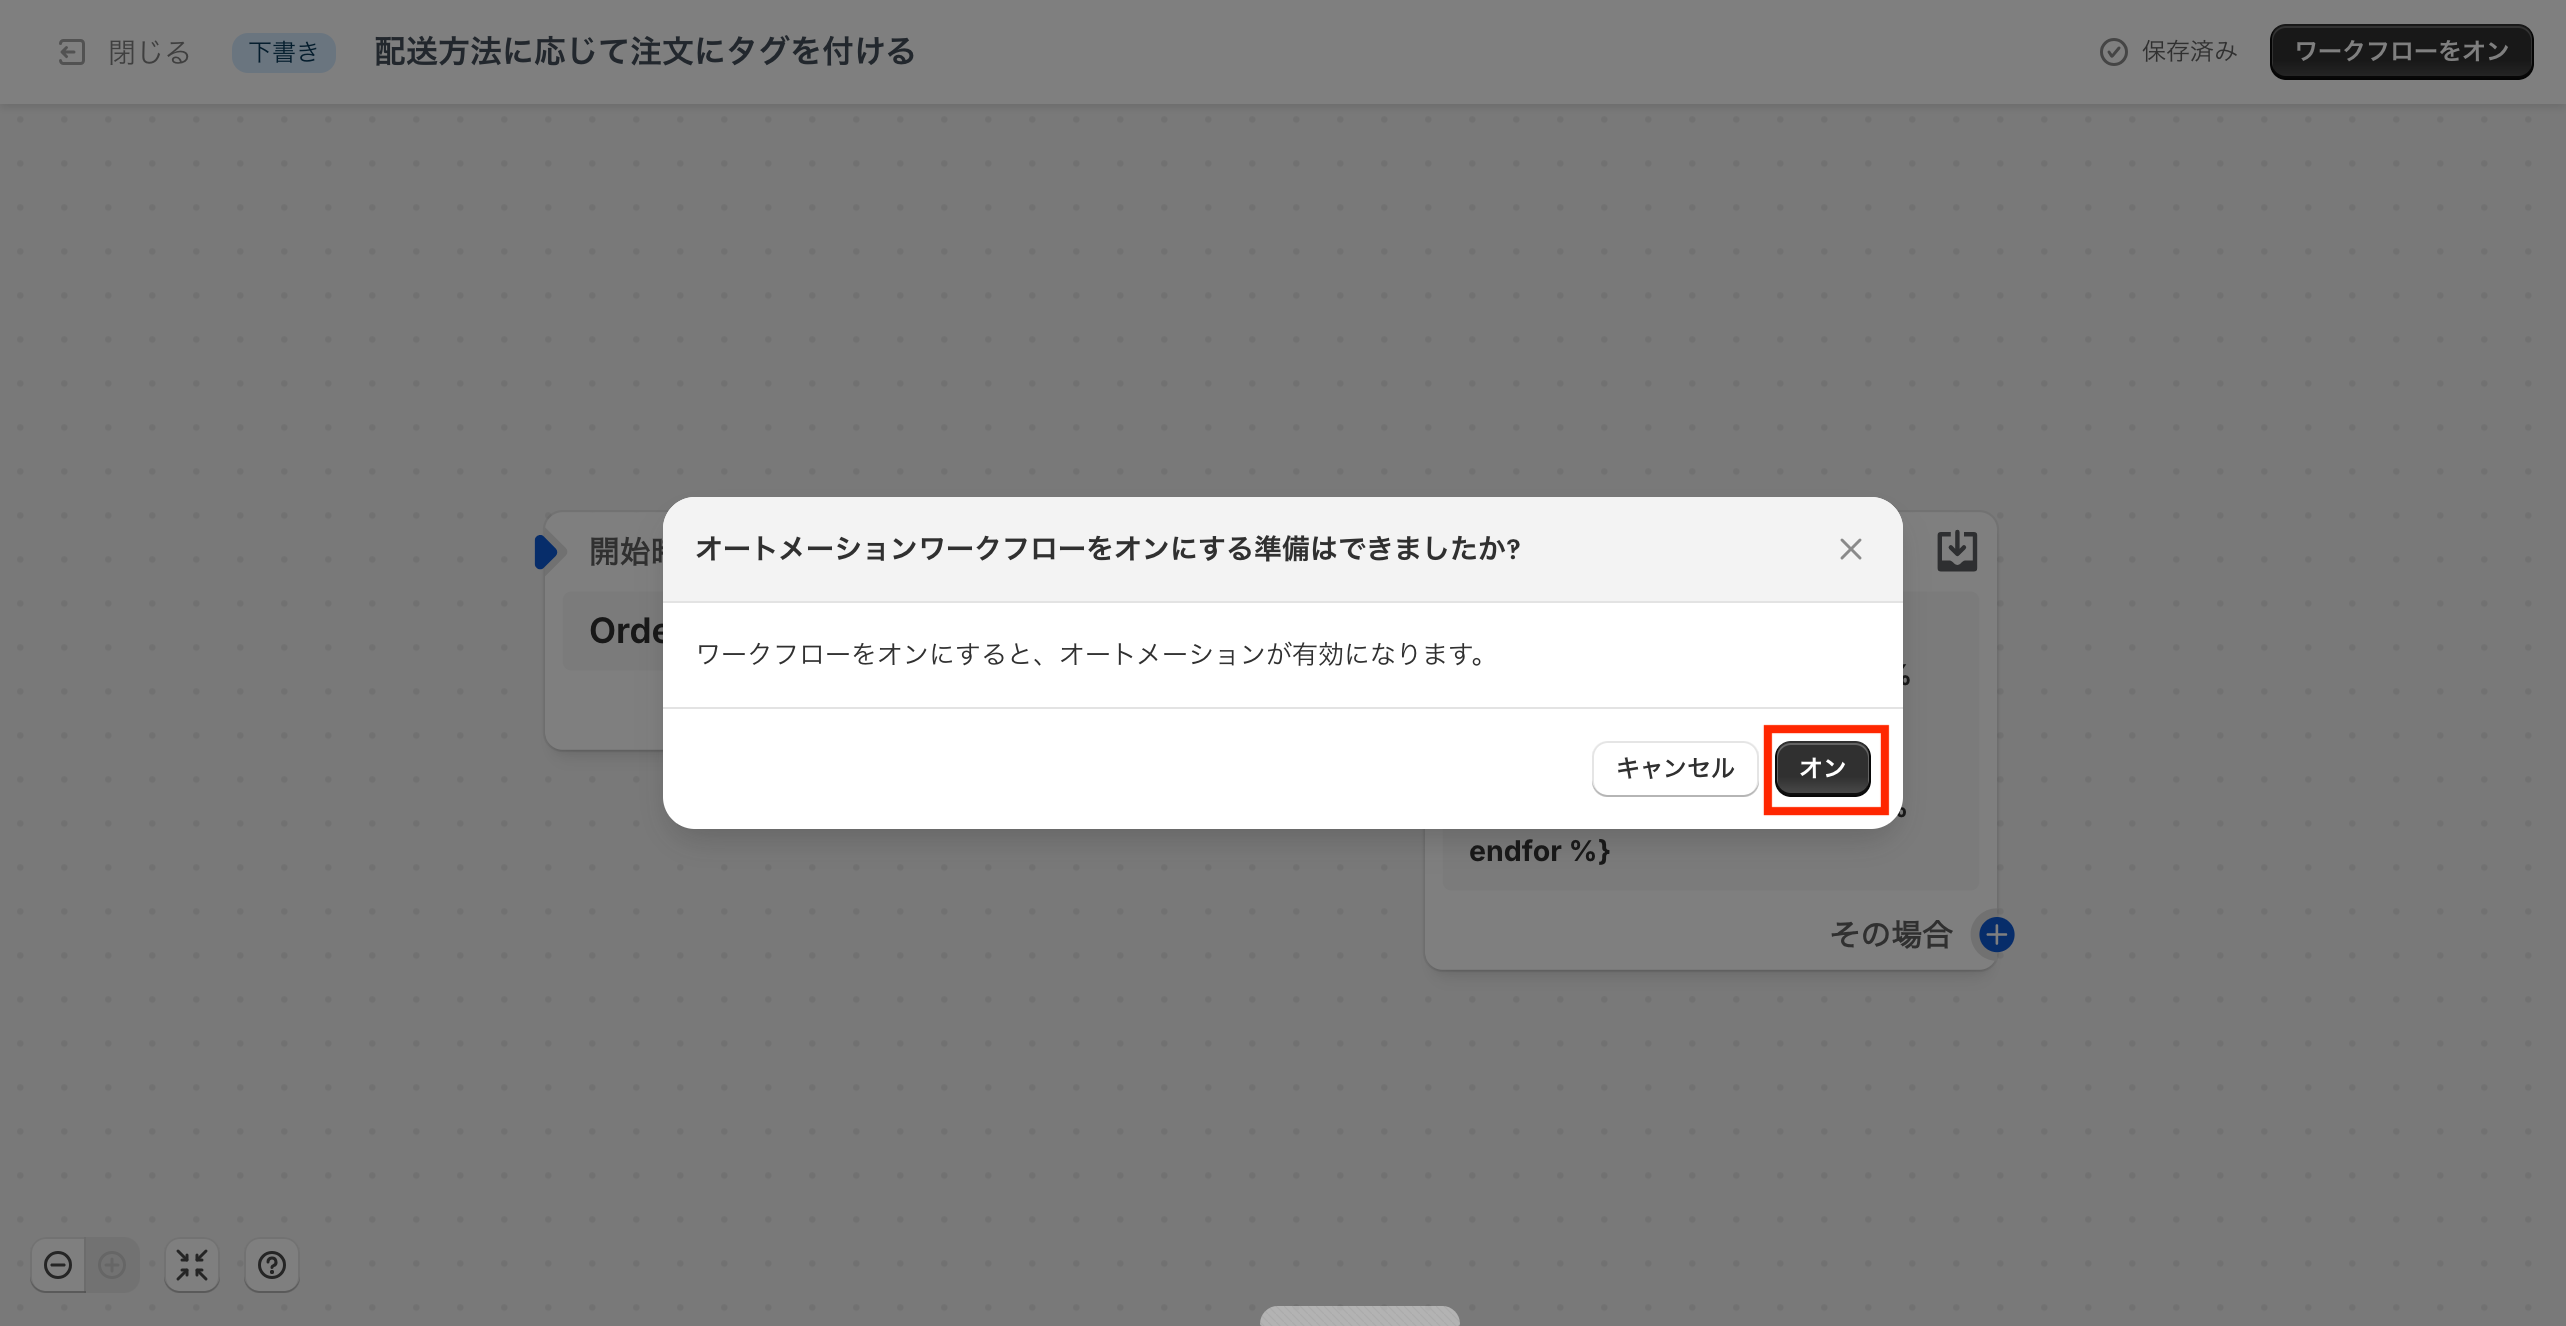Image resolution: width=2566 pixels, height=1326 pixels.
Task: Click the endfor %} code block text
Action: (x=1539, y=851)
